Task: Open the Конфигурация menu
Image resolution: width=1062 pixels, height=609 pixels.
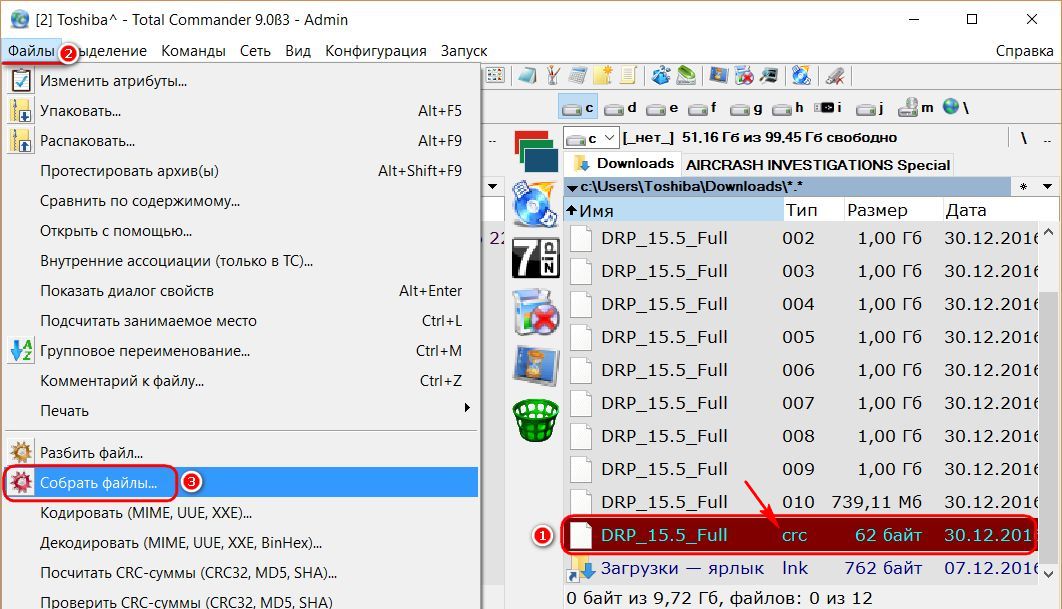Action: point(376,51)
